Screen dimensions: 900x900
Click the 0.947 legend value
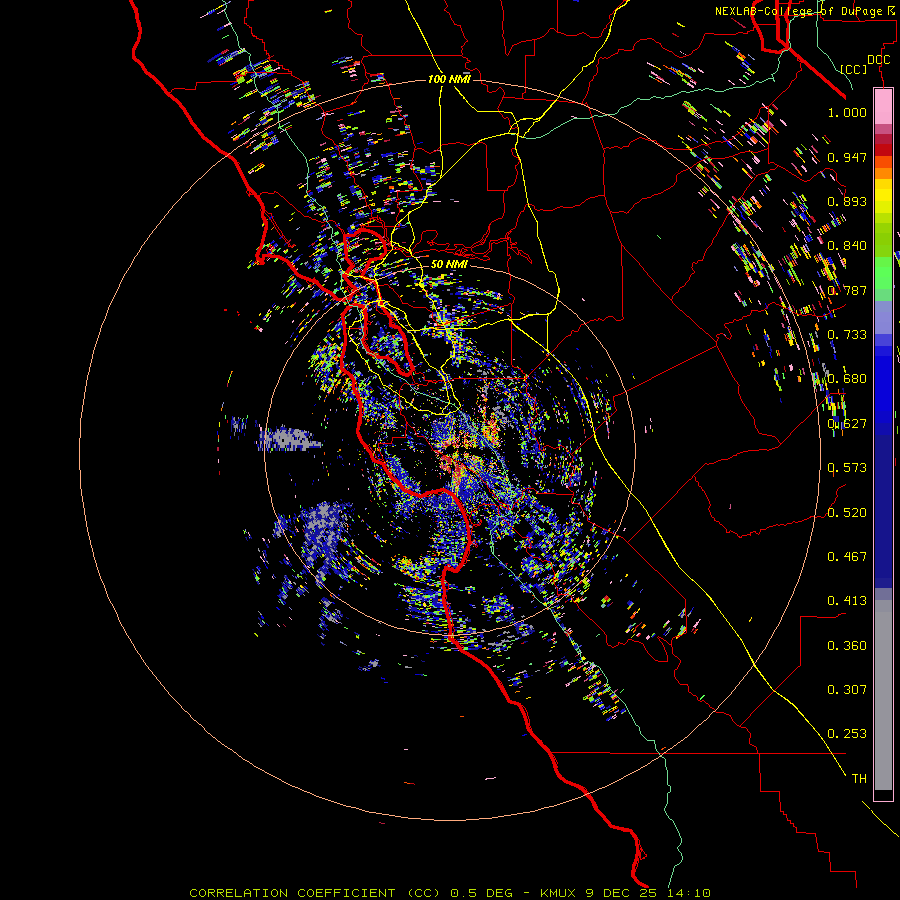(x=847, y=157)
